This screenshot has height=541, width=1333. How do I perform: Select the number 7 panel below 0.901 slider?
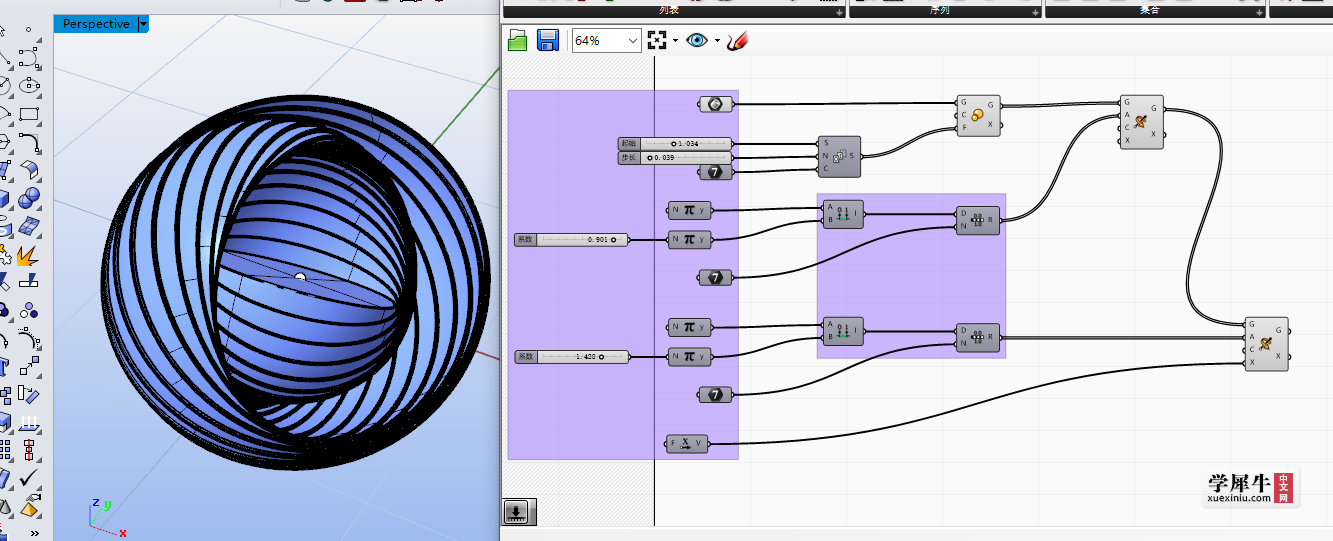715,277
